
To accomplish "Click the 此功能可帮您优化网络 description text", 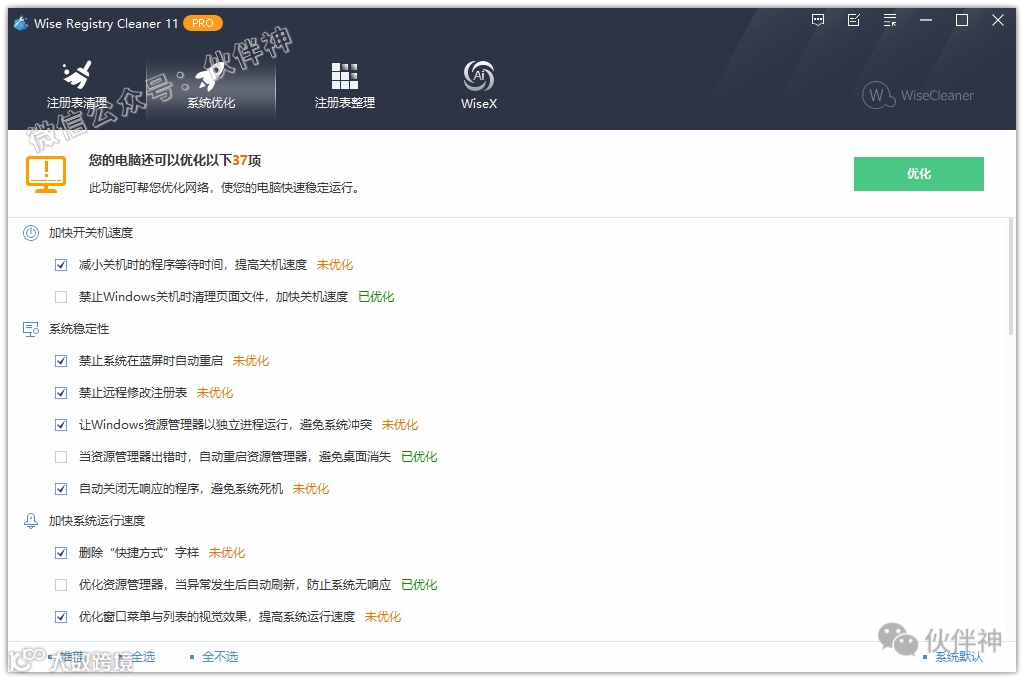I will (223, 188).
